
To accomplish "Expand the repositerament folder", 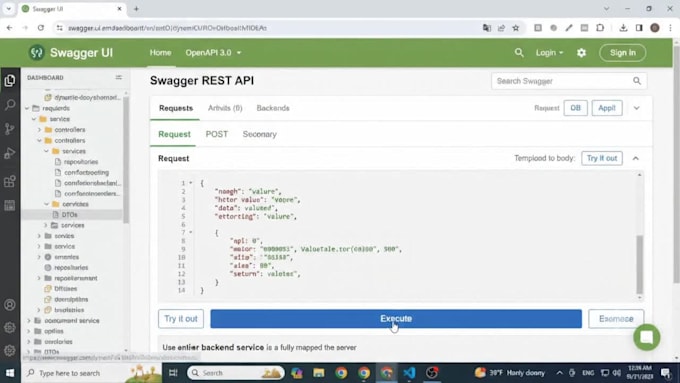I will tap(39, 278).
